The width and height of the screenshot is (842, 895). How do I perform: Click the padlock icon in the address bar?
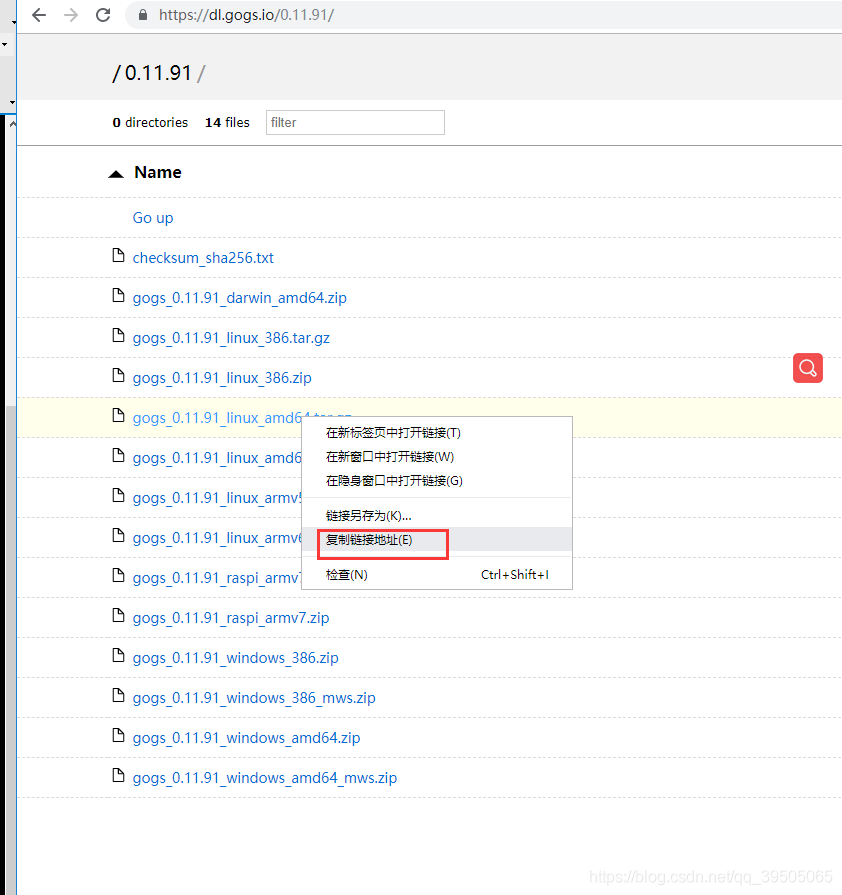143,15
